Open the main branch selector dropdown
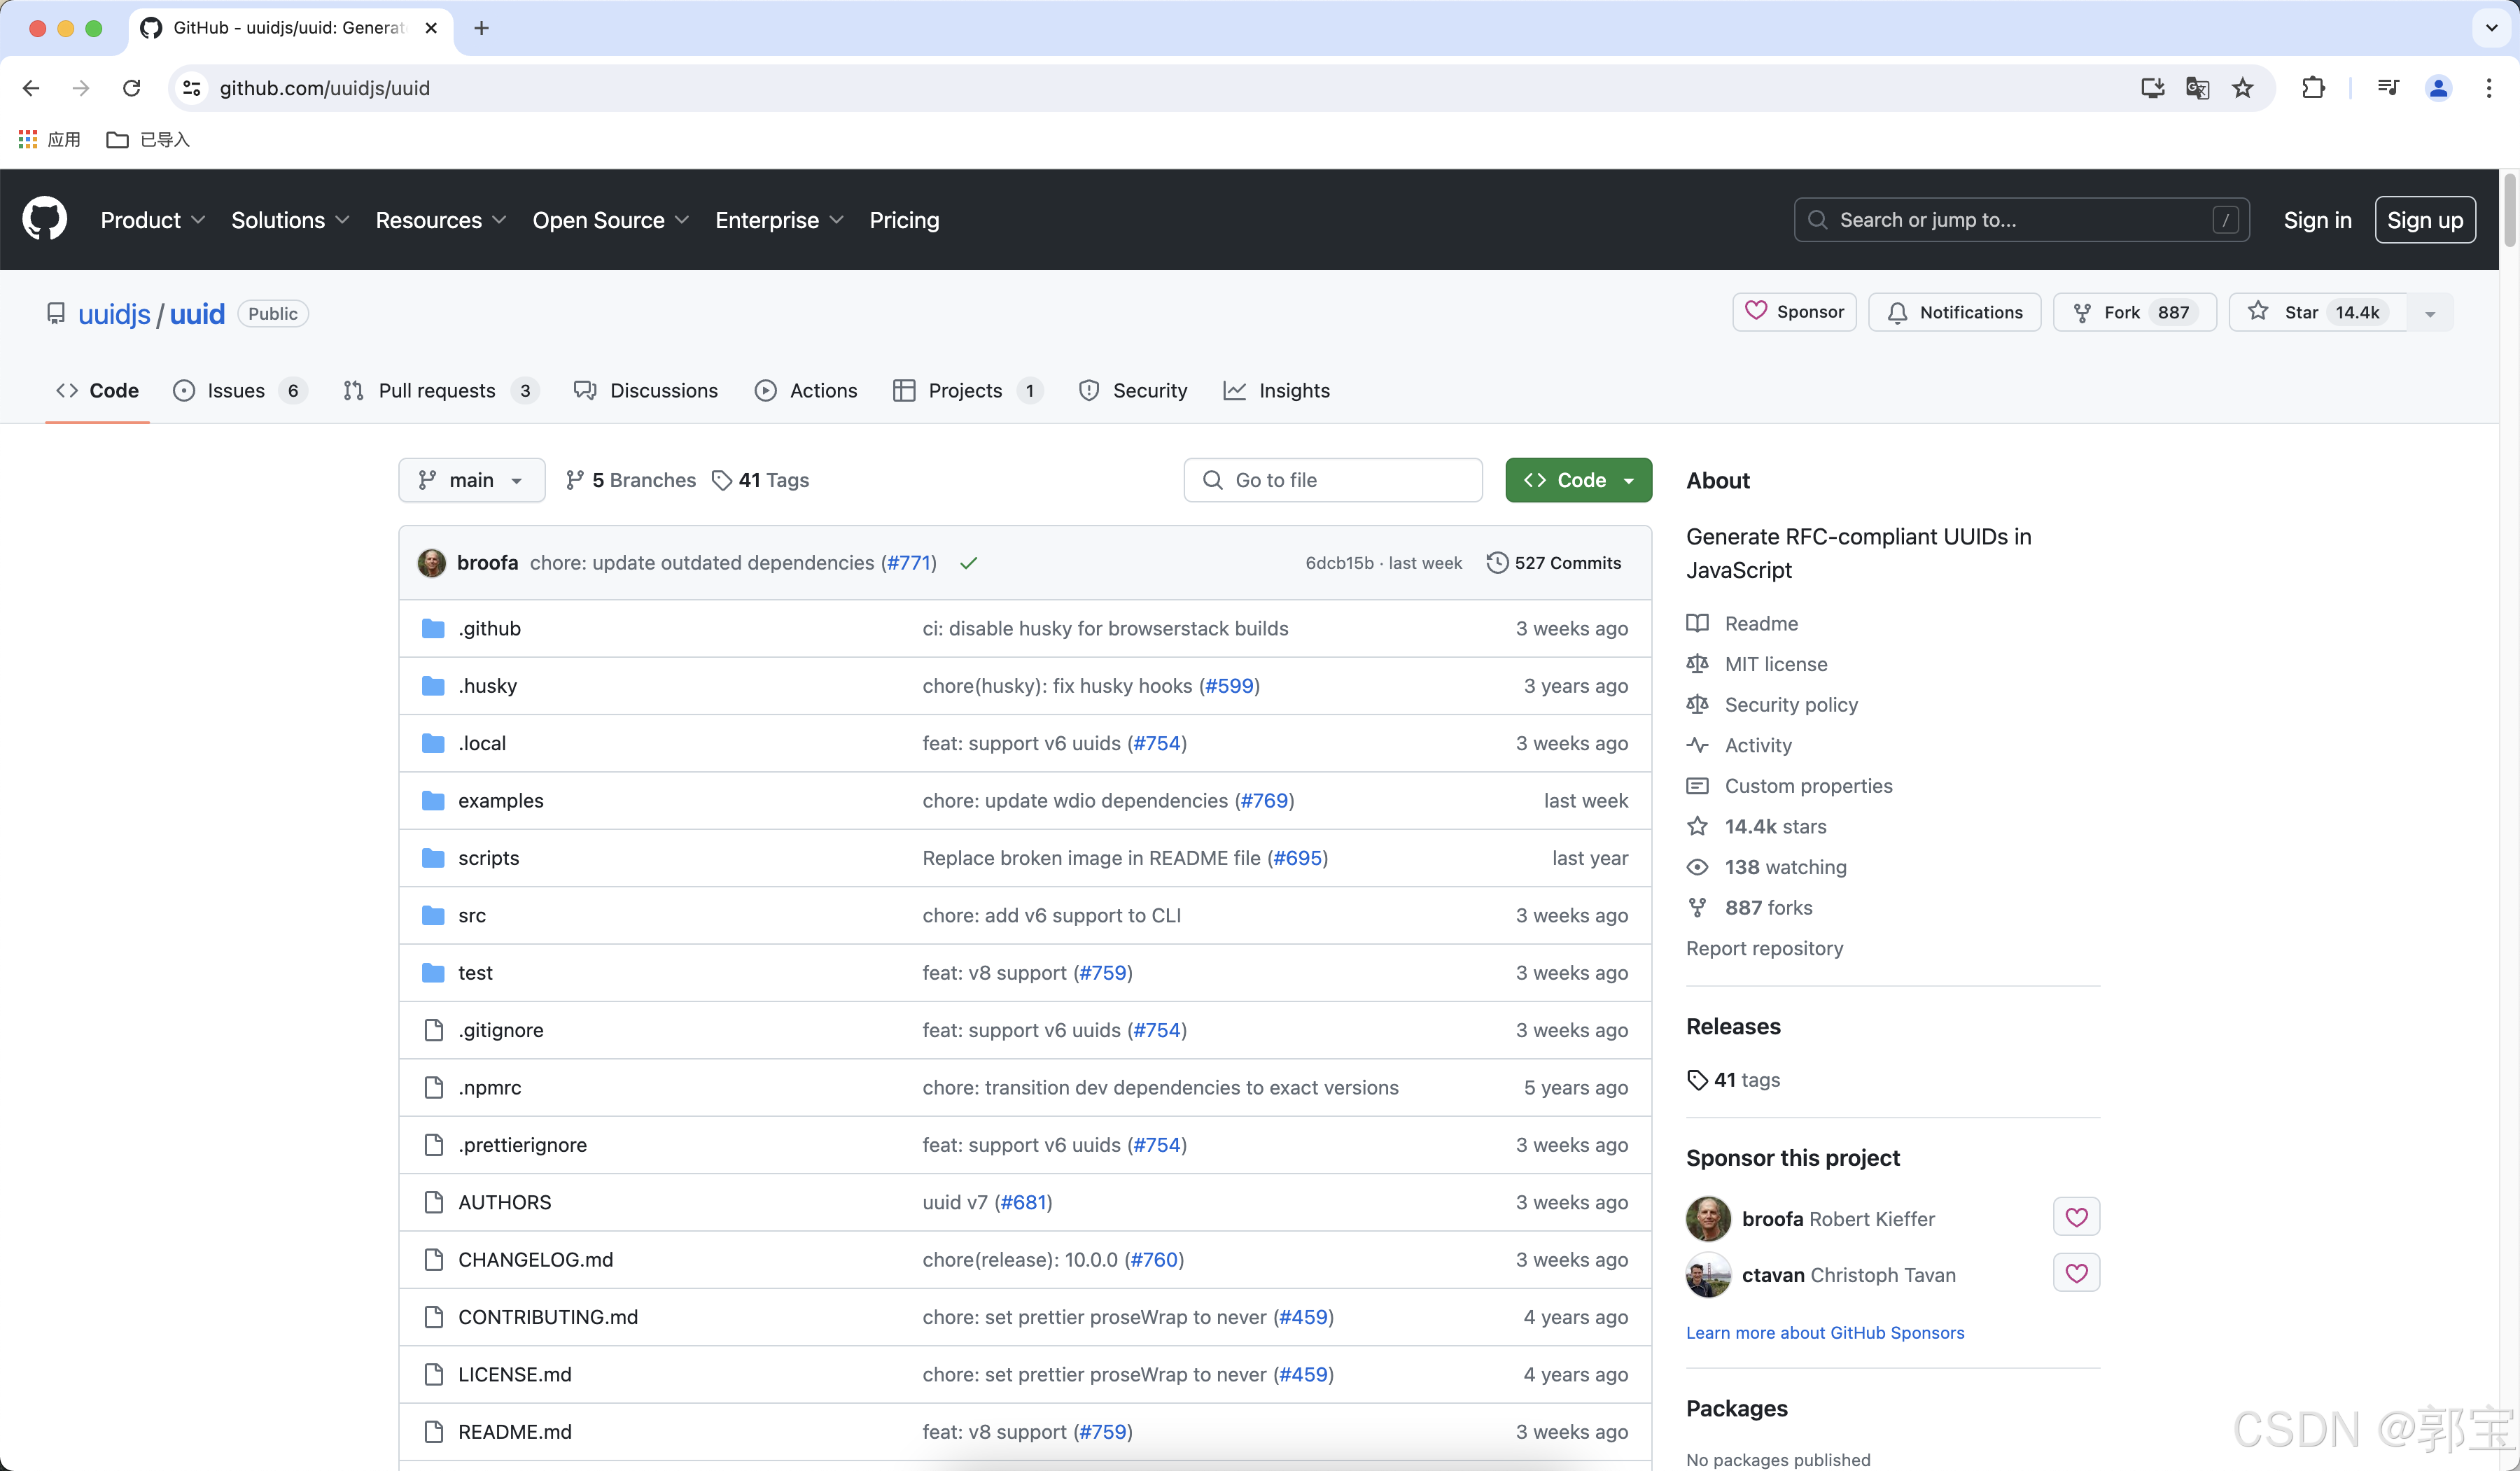 pyautogui.click(x=471, y=480)
